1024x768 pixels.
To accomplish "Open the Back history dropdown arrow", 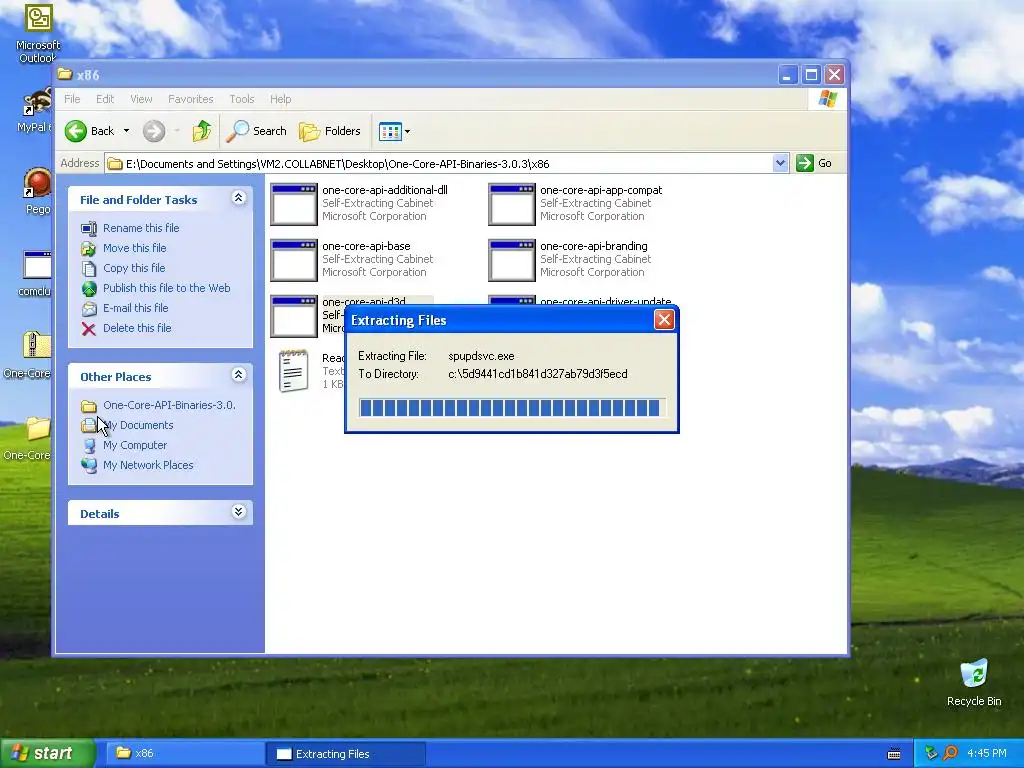I will [x=126, y=131].
